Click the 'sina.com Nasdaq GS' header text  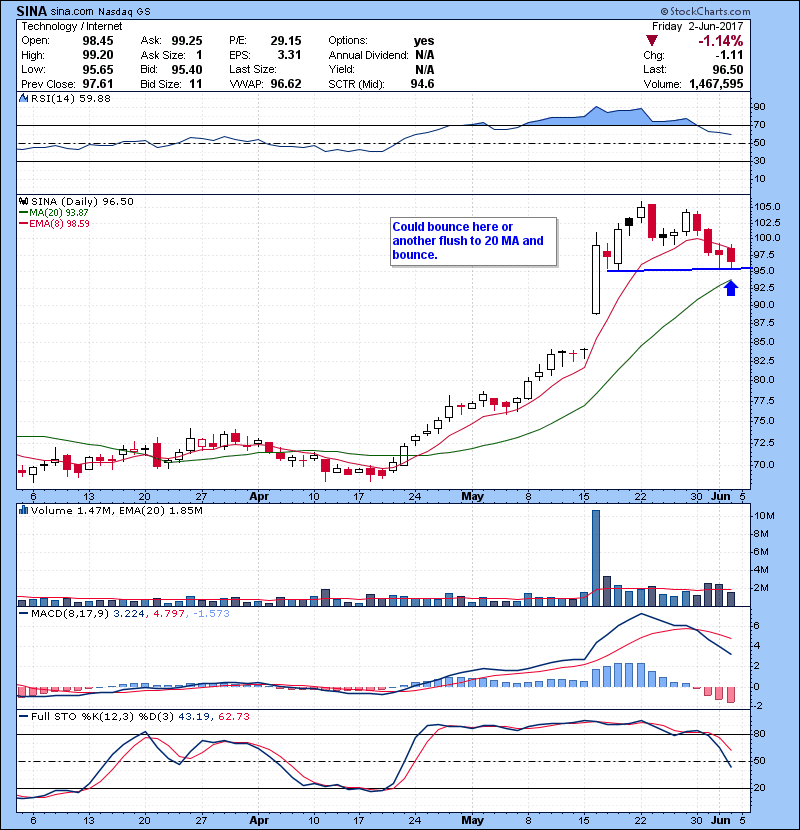click(101, 12)
